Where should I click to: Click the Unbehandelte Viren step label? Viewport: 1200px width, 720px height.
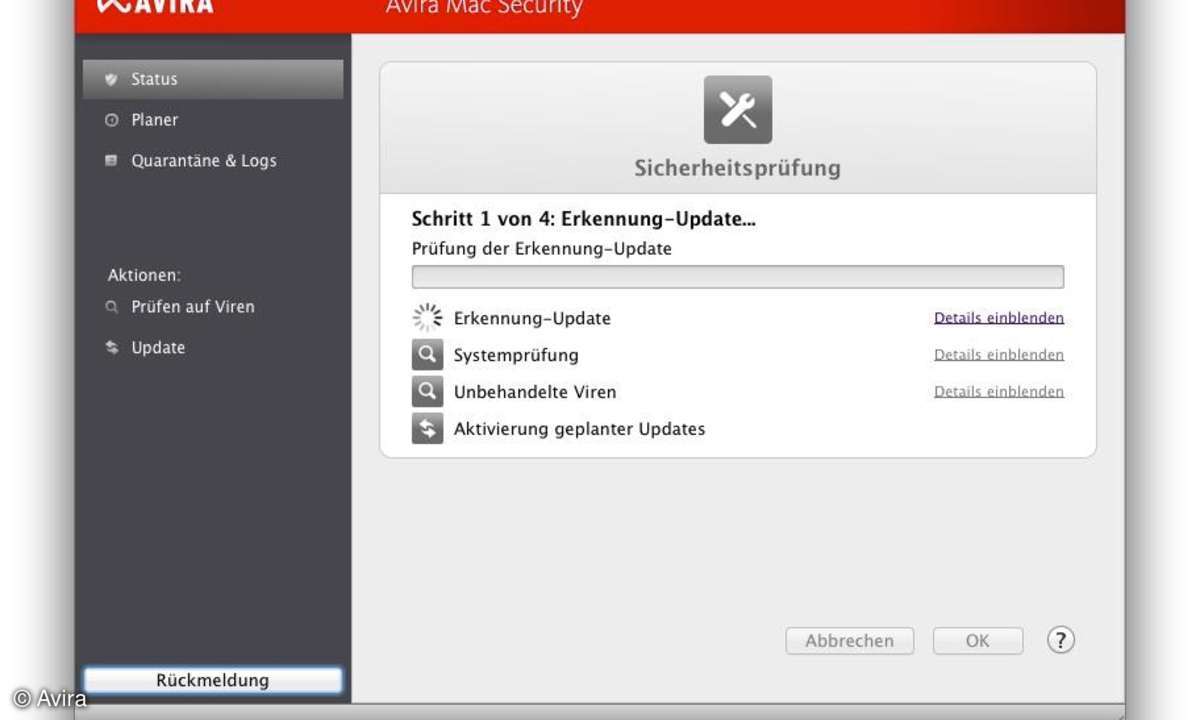pos(535,392)
